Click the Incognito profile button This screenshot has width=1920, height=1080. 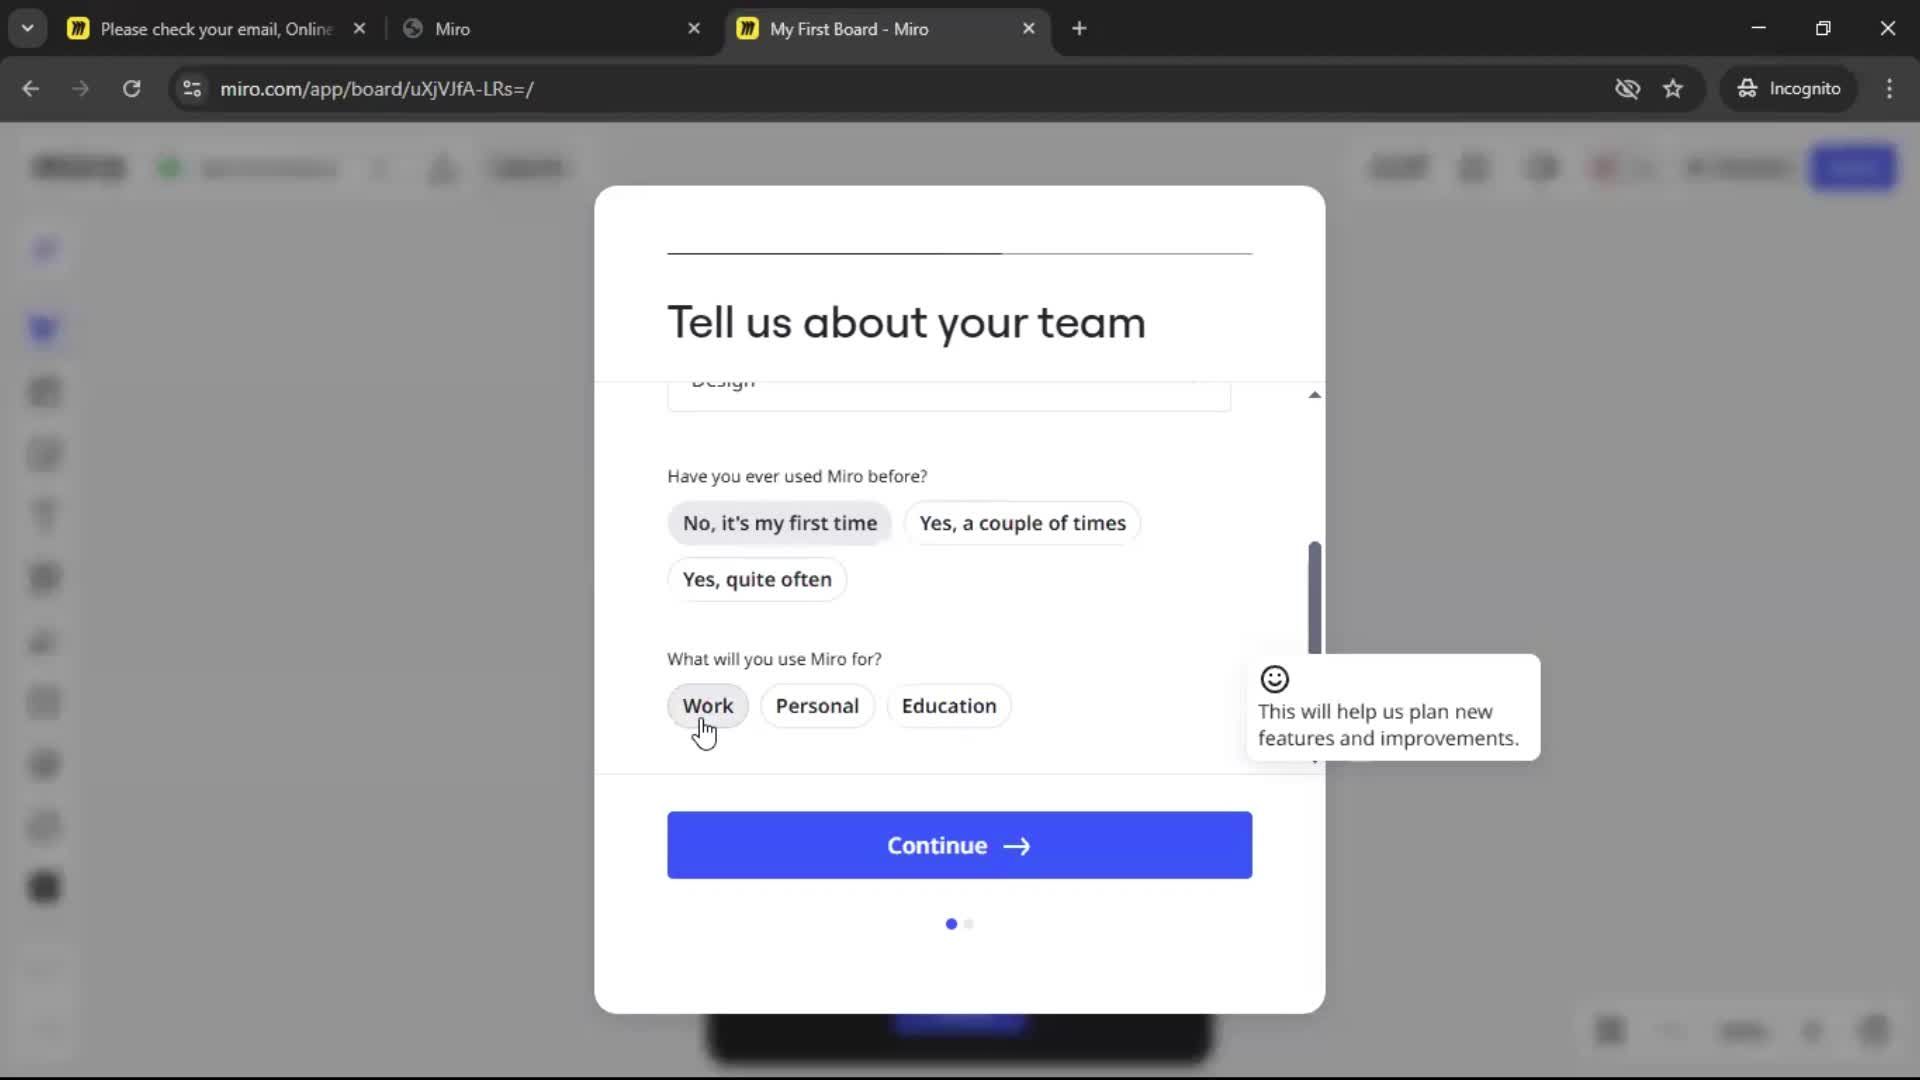(x=1788, y=89)
